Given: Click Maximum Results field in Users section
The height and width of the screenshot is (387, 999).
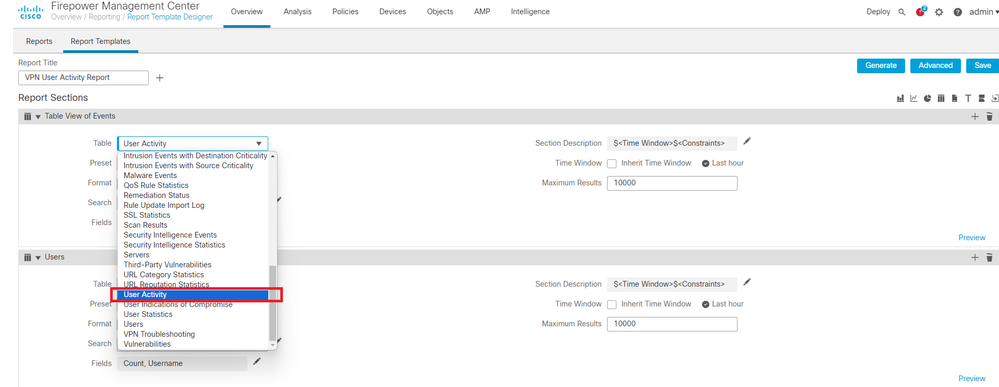Looking at the screenshot, I should [x=672, y=325].
